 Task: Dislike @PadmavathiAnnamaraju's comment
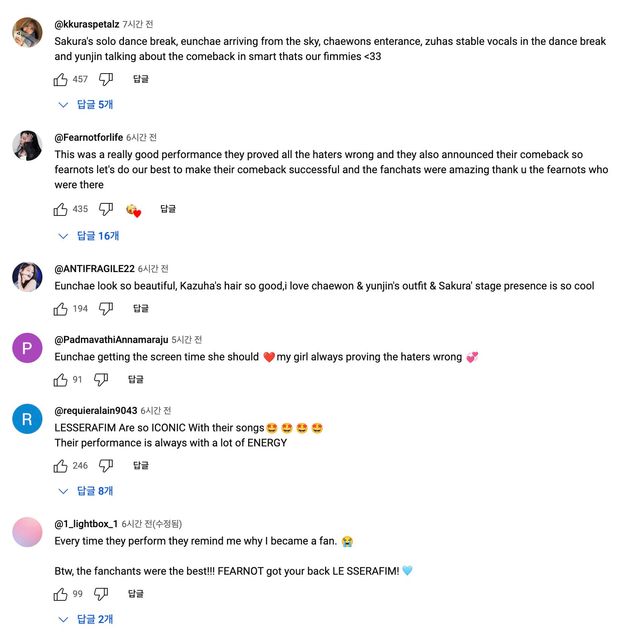[101, 380]
